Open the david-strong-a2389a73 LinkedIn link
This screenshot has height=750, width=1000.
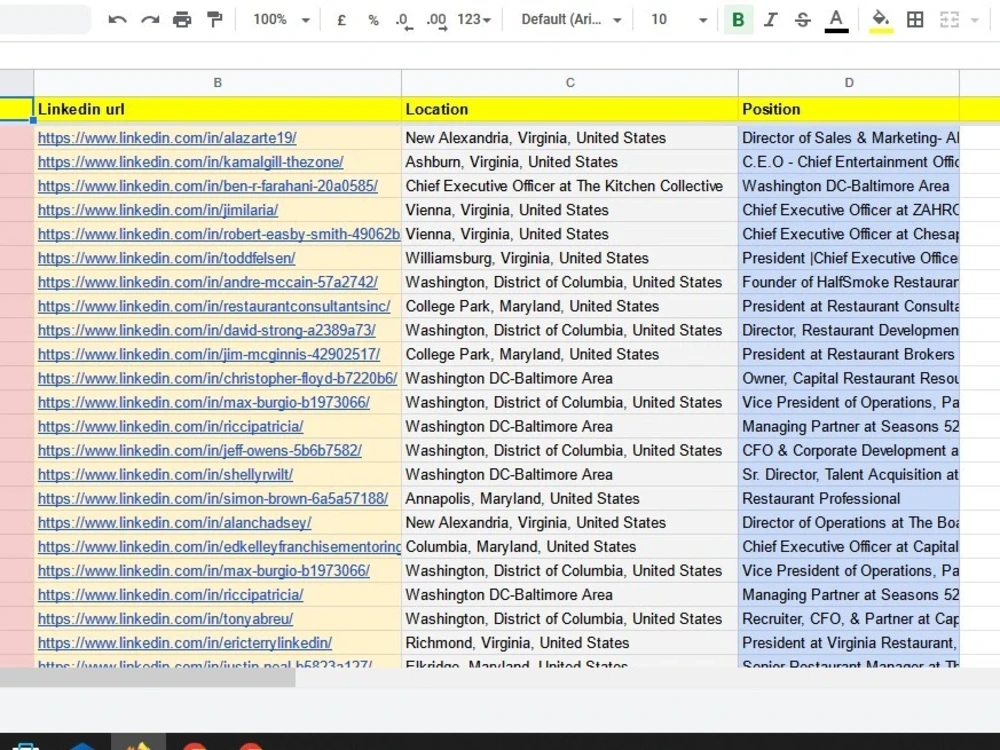click(x=207, y=330)
